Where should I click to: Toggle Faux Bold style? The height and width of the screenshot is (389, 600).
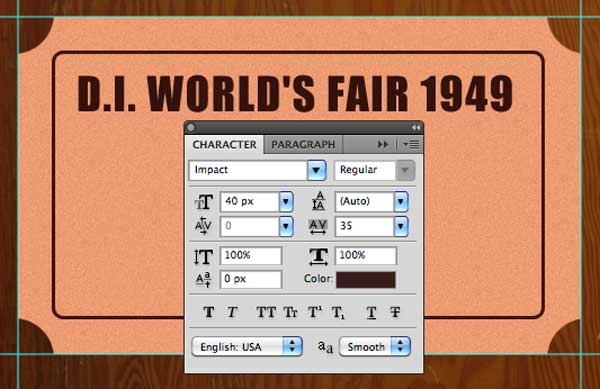[x=209, y=312]
